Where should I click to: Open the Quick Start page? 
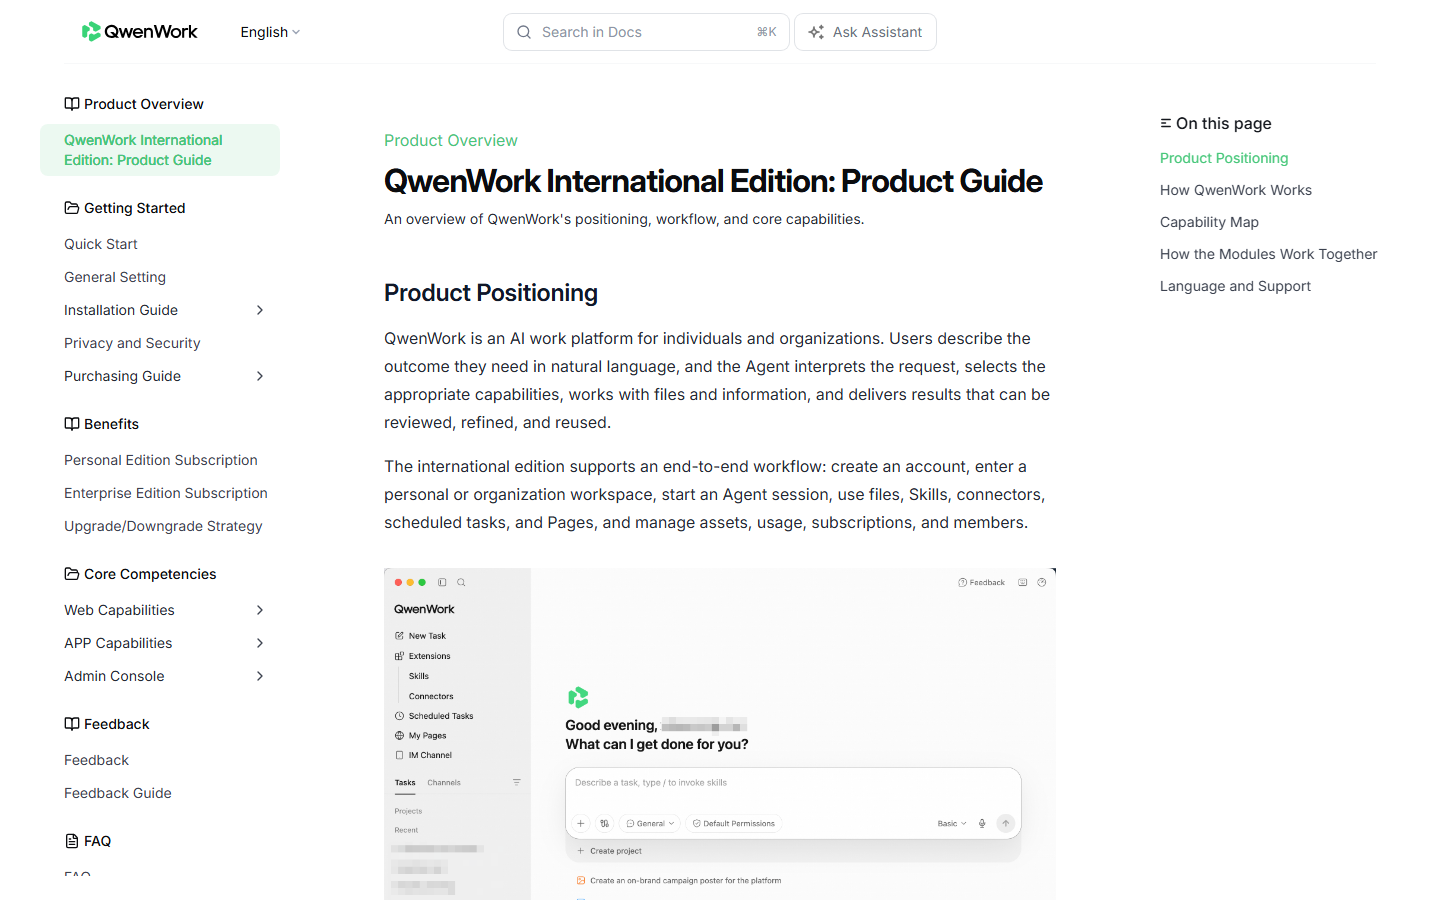(101, 244)
